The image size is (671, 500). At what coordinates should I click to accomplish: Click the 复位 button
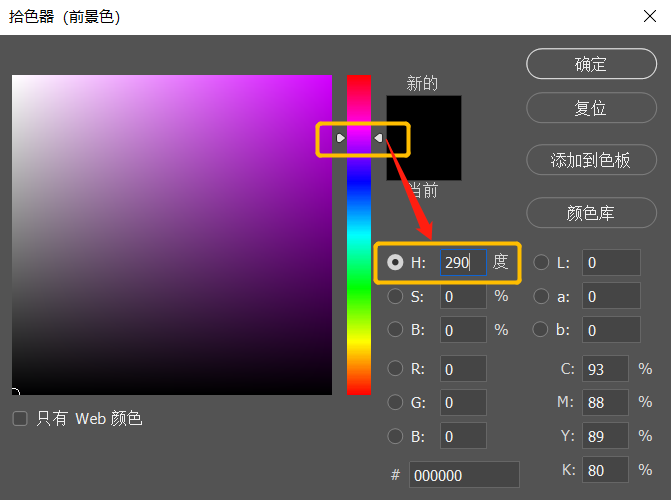(x=591, y=108)
